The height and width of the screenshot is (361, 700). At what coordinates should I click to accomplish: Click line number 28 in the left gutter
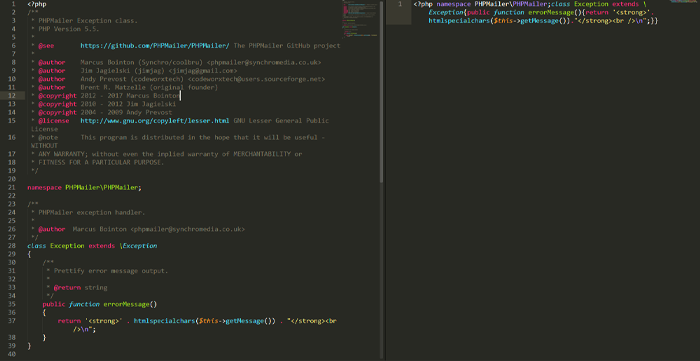(12, 246)
